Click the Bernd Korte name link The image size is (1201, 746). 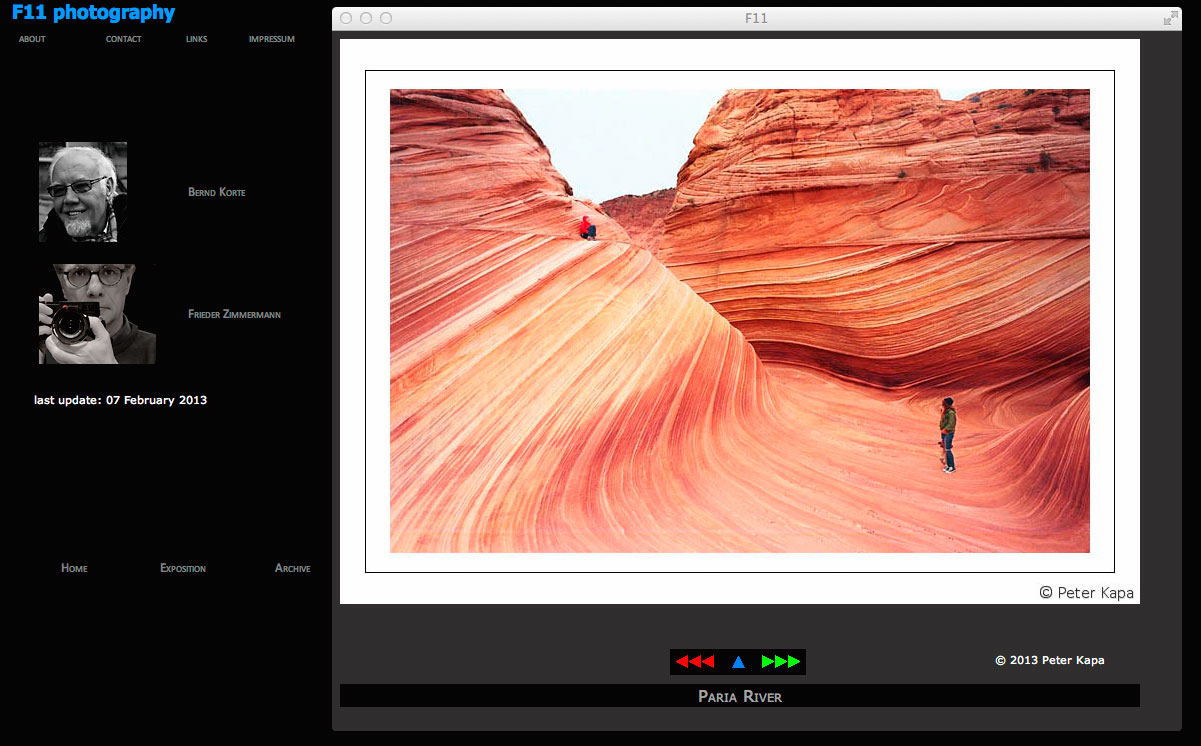tap(217, 192)
